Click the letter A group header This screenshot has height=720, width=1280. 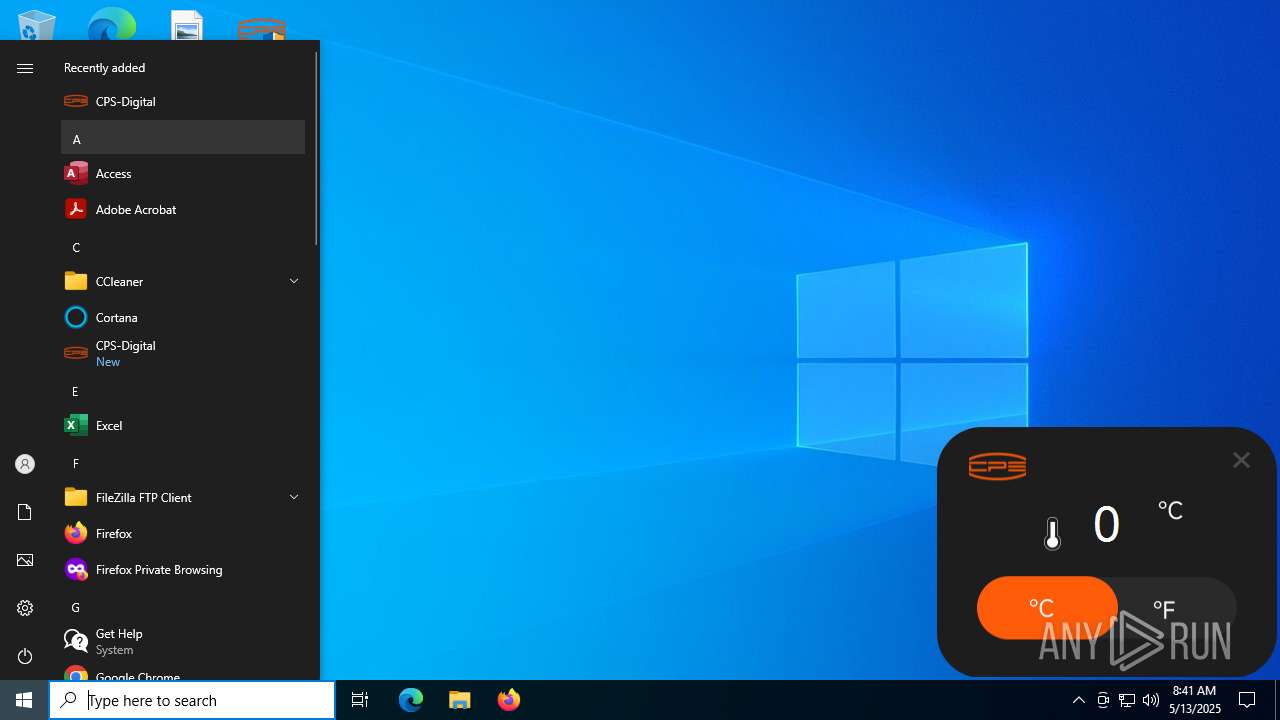183,138
